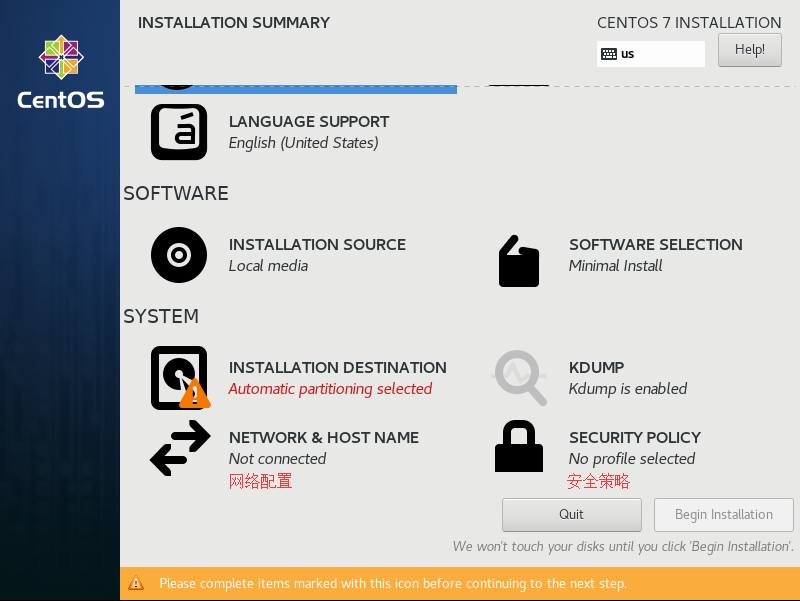800x601 pixels.
Task: Click the Software Selection package icon
Action: (x=519, y=261)
